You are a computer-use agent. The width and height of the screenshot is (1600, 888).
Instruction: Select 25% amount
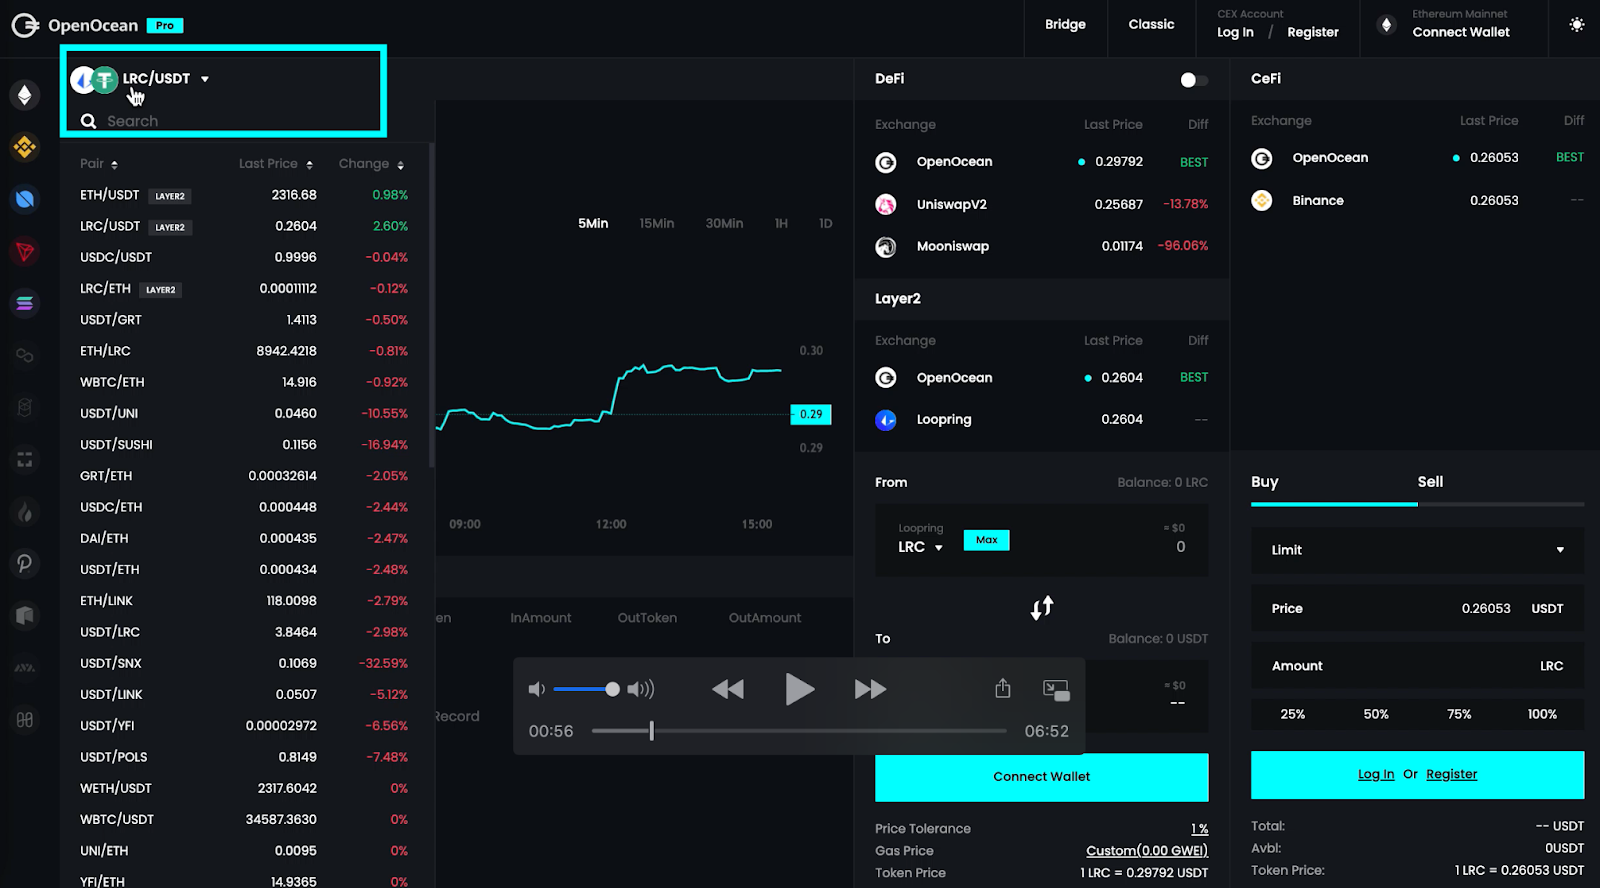coord(1292,714)
